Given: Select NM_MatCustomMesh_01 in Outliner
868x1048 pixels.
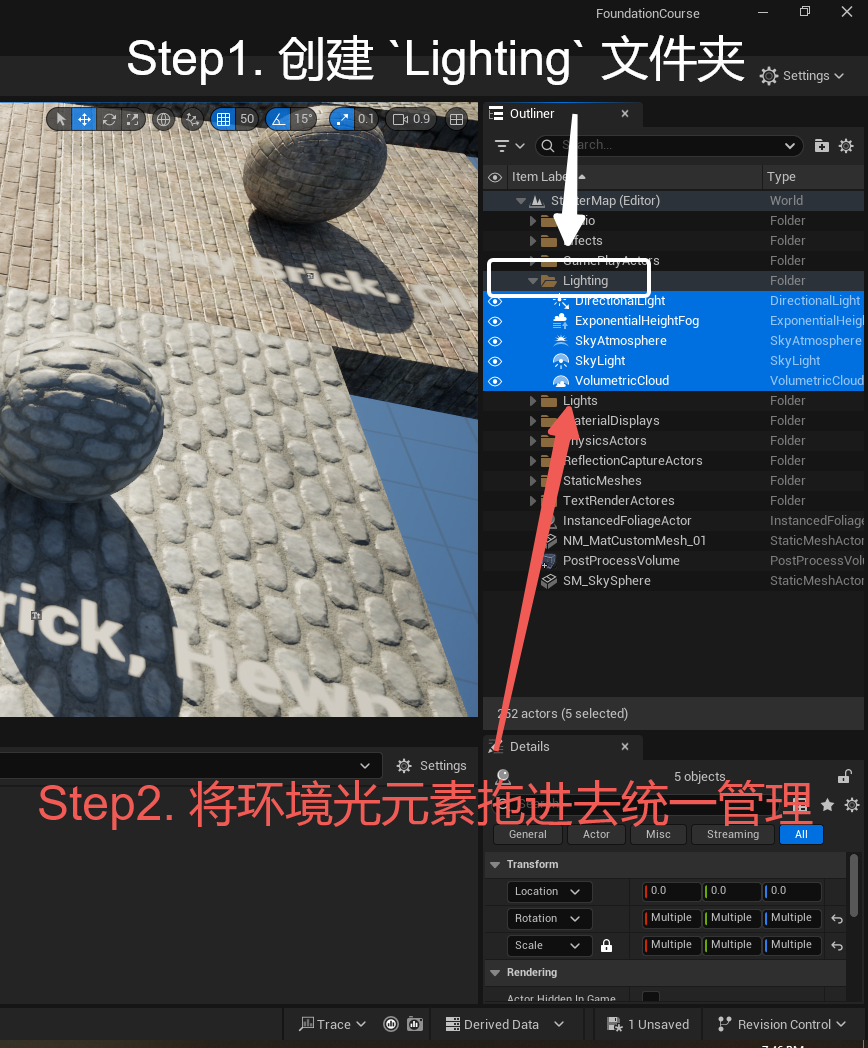Looking at the screenshot, I should click(x=634, y=541).
